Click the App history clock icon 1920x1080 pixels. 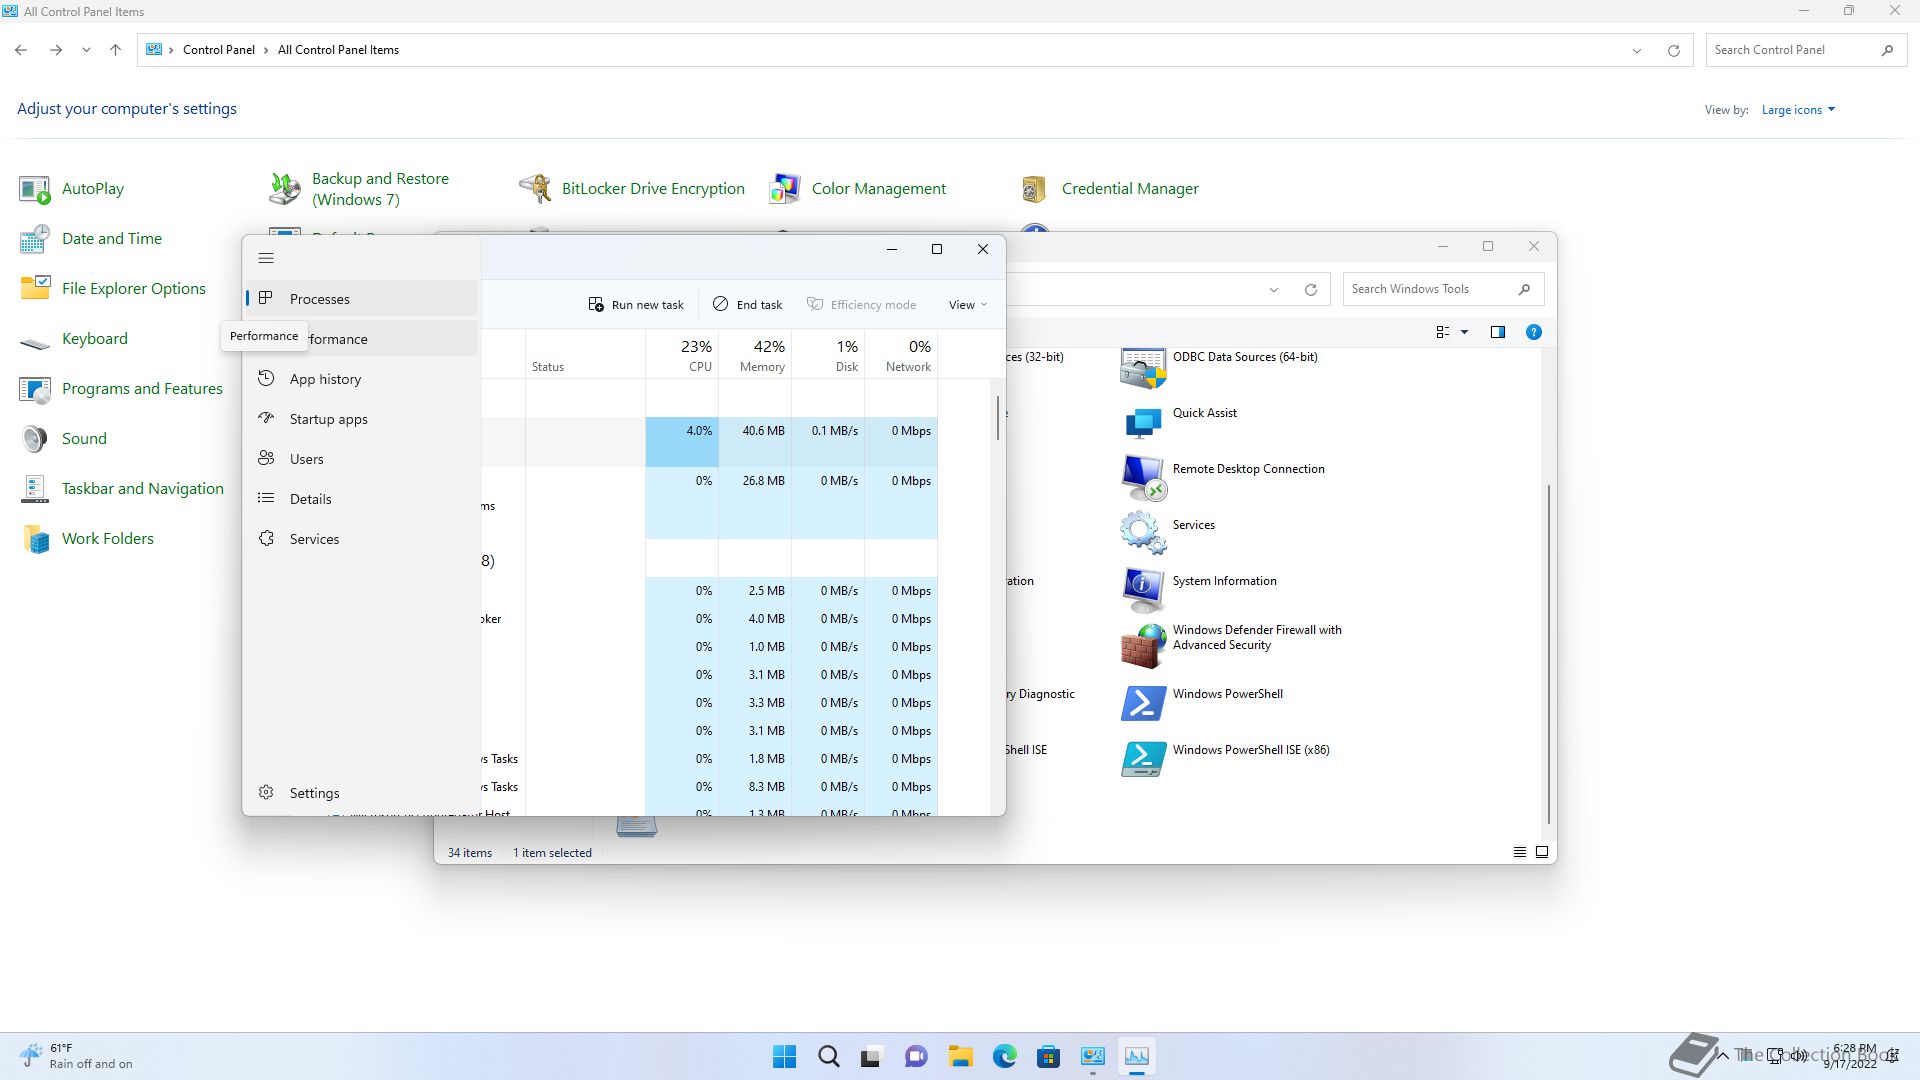(x=266, y=378)
